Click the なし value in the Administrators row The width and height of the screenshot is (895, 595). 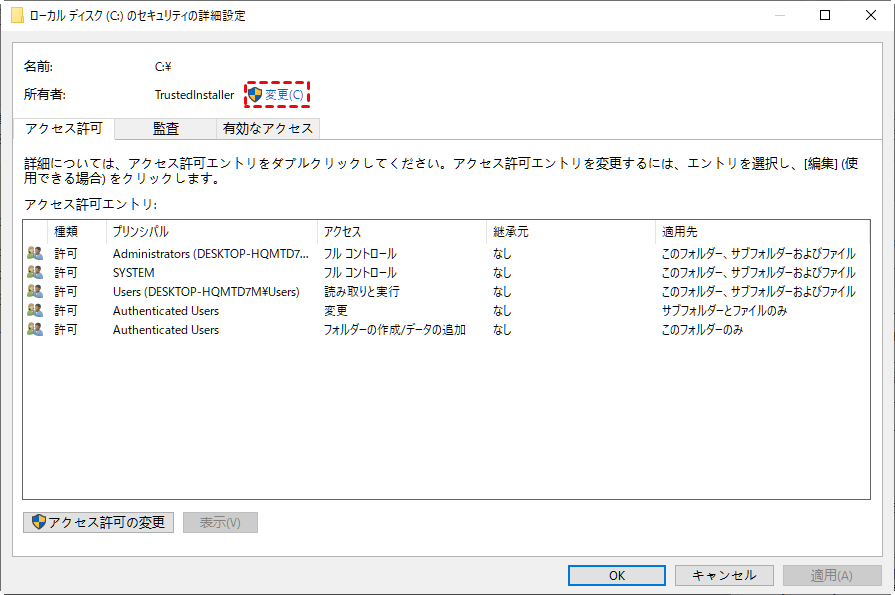pos(502,254)
